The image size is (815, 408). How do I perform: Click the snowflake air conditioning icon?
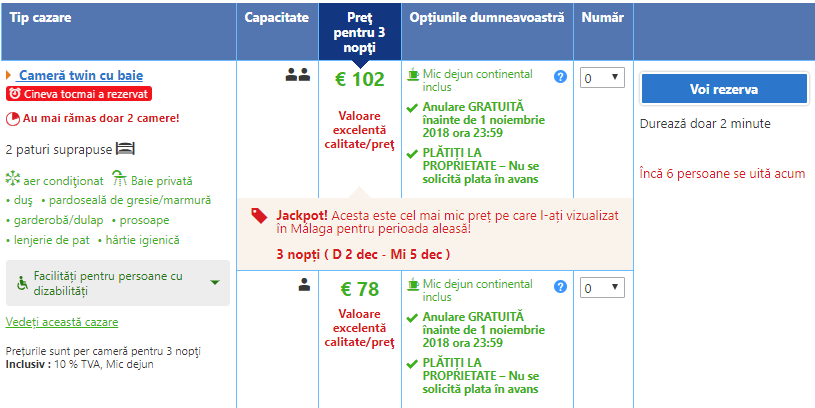[x=12, y=178]
